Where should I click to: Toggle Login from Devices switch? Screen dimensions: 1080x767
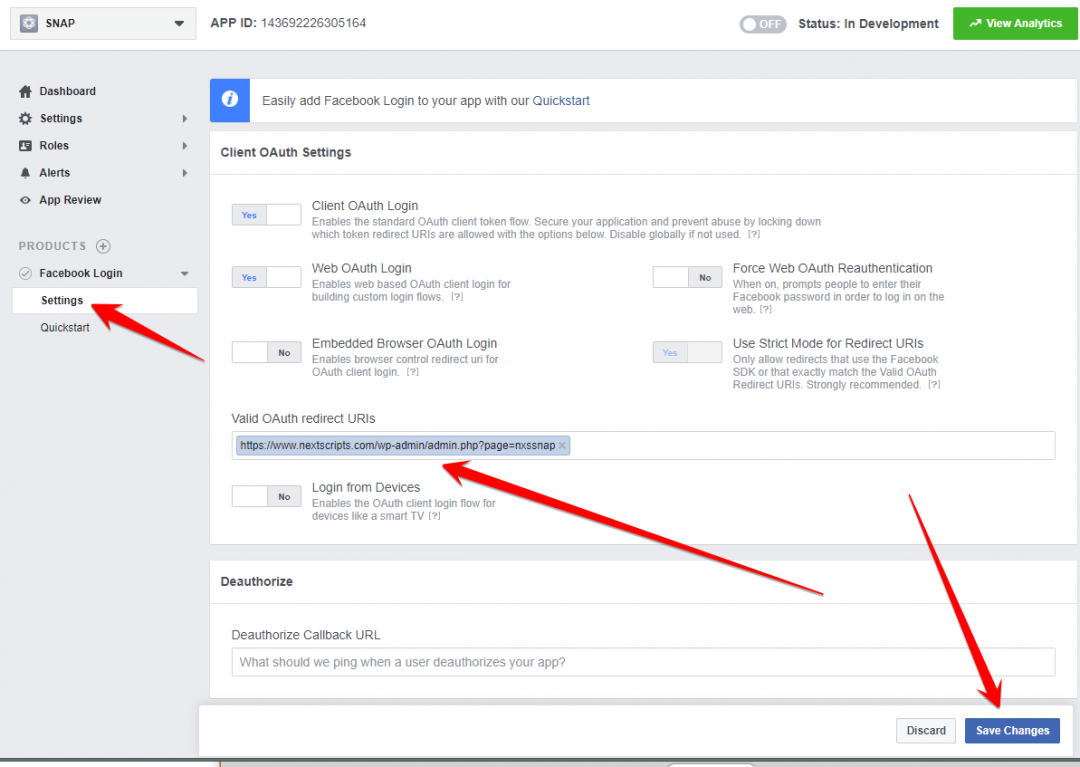point(267,496)
